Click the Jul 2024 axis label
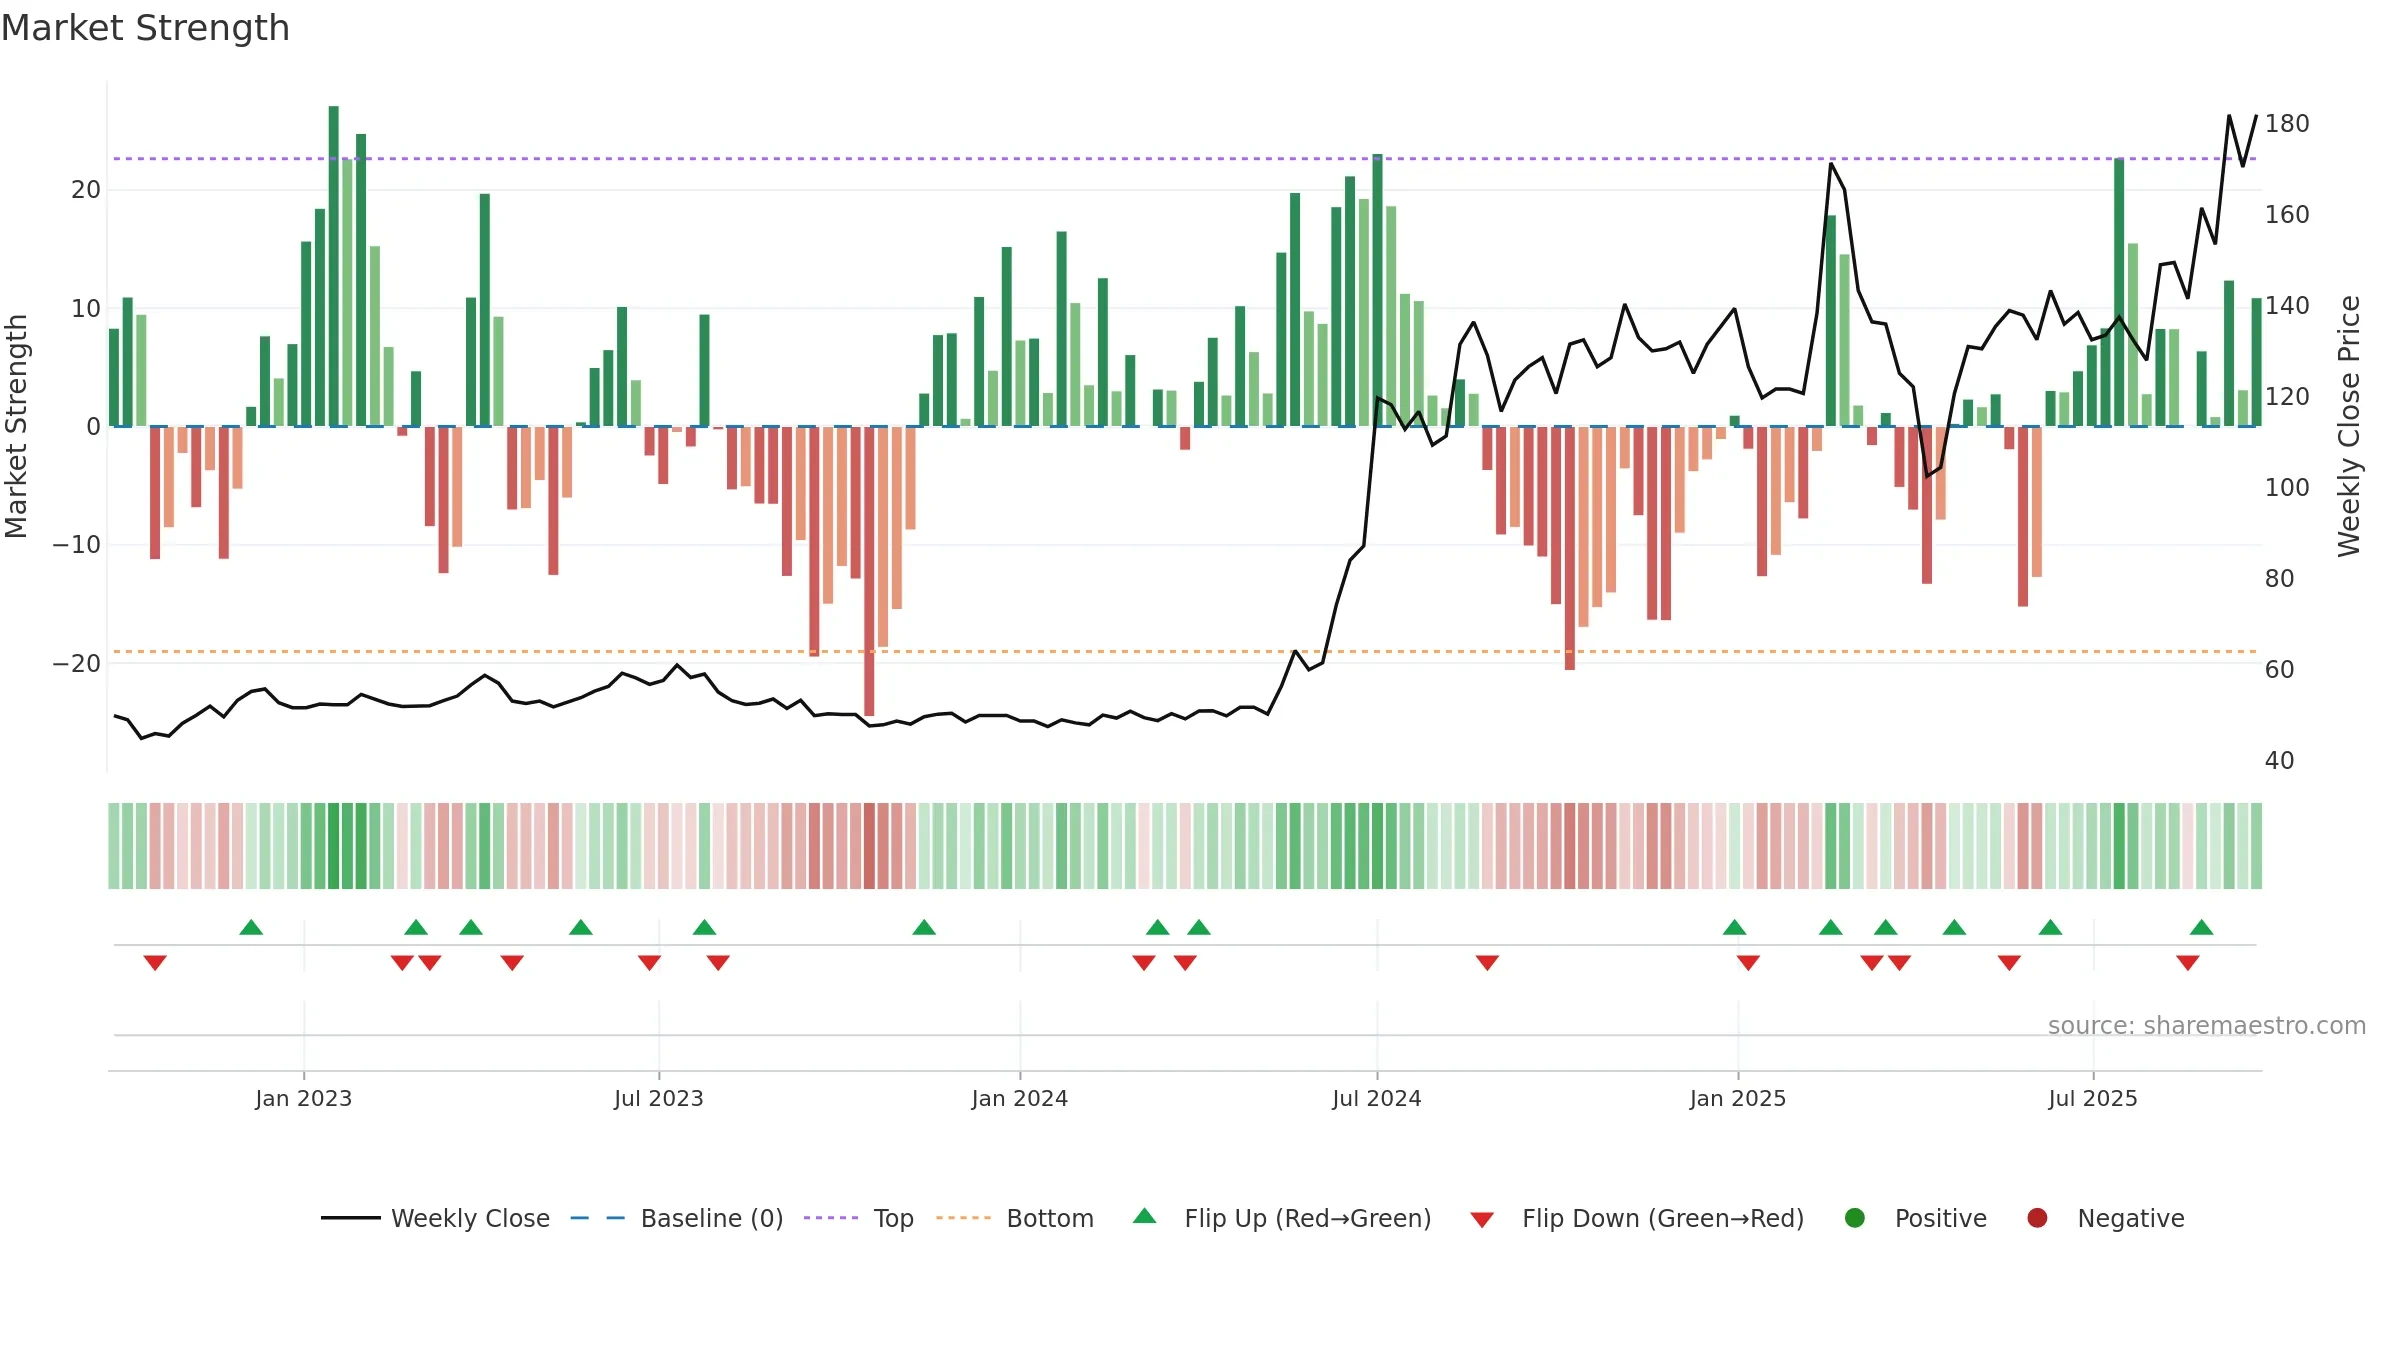Viewport: 2400px width, 1350px height. coord(1377,1098)
